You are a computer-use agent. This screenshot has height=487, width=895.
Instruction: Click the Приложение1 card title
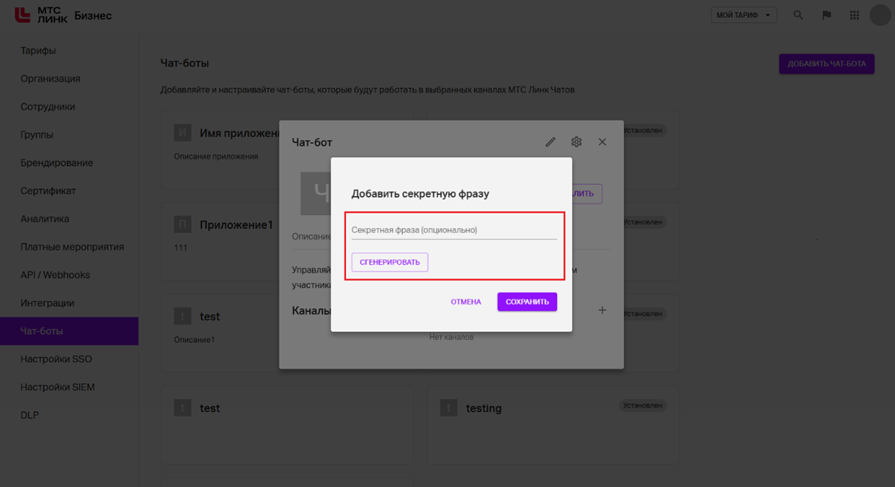[x=236, y=225]
